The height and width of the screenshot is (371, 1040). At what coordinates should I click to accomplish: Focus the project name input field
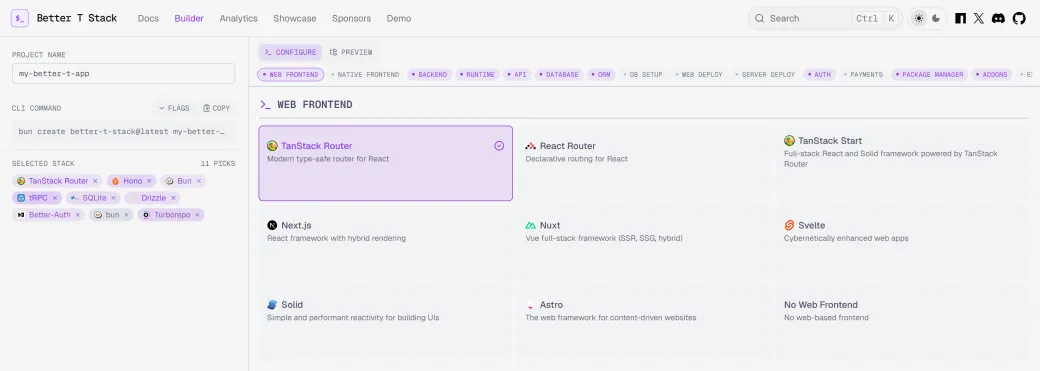pyautogui.click(x=123, y=74)
